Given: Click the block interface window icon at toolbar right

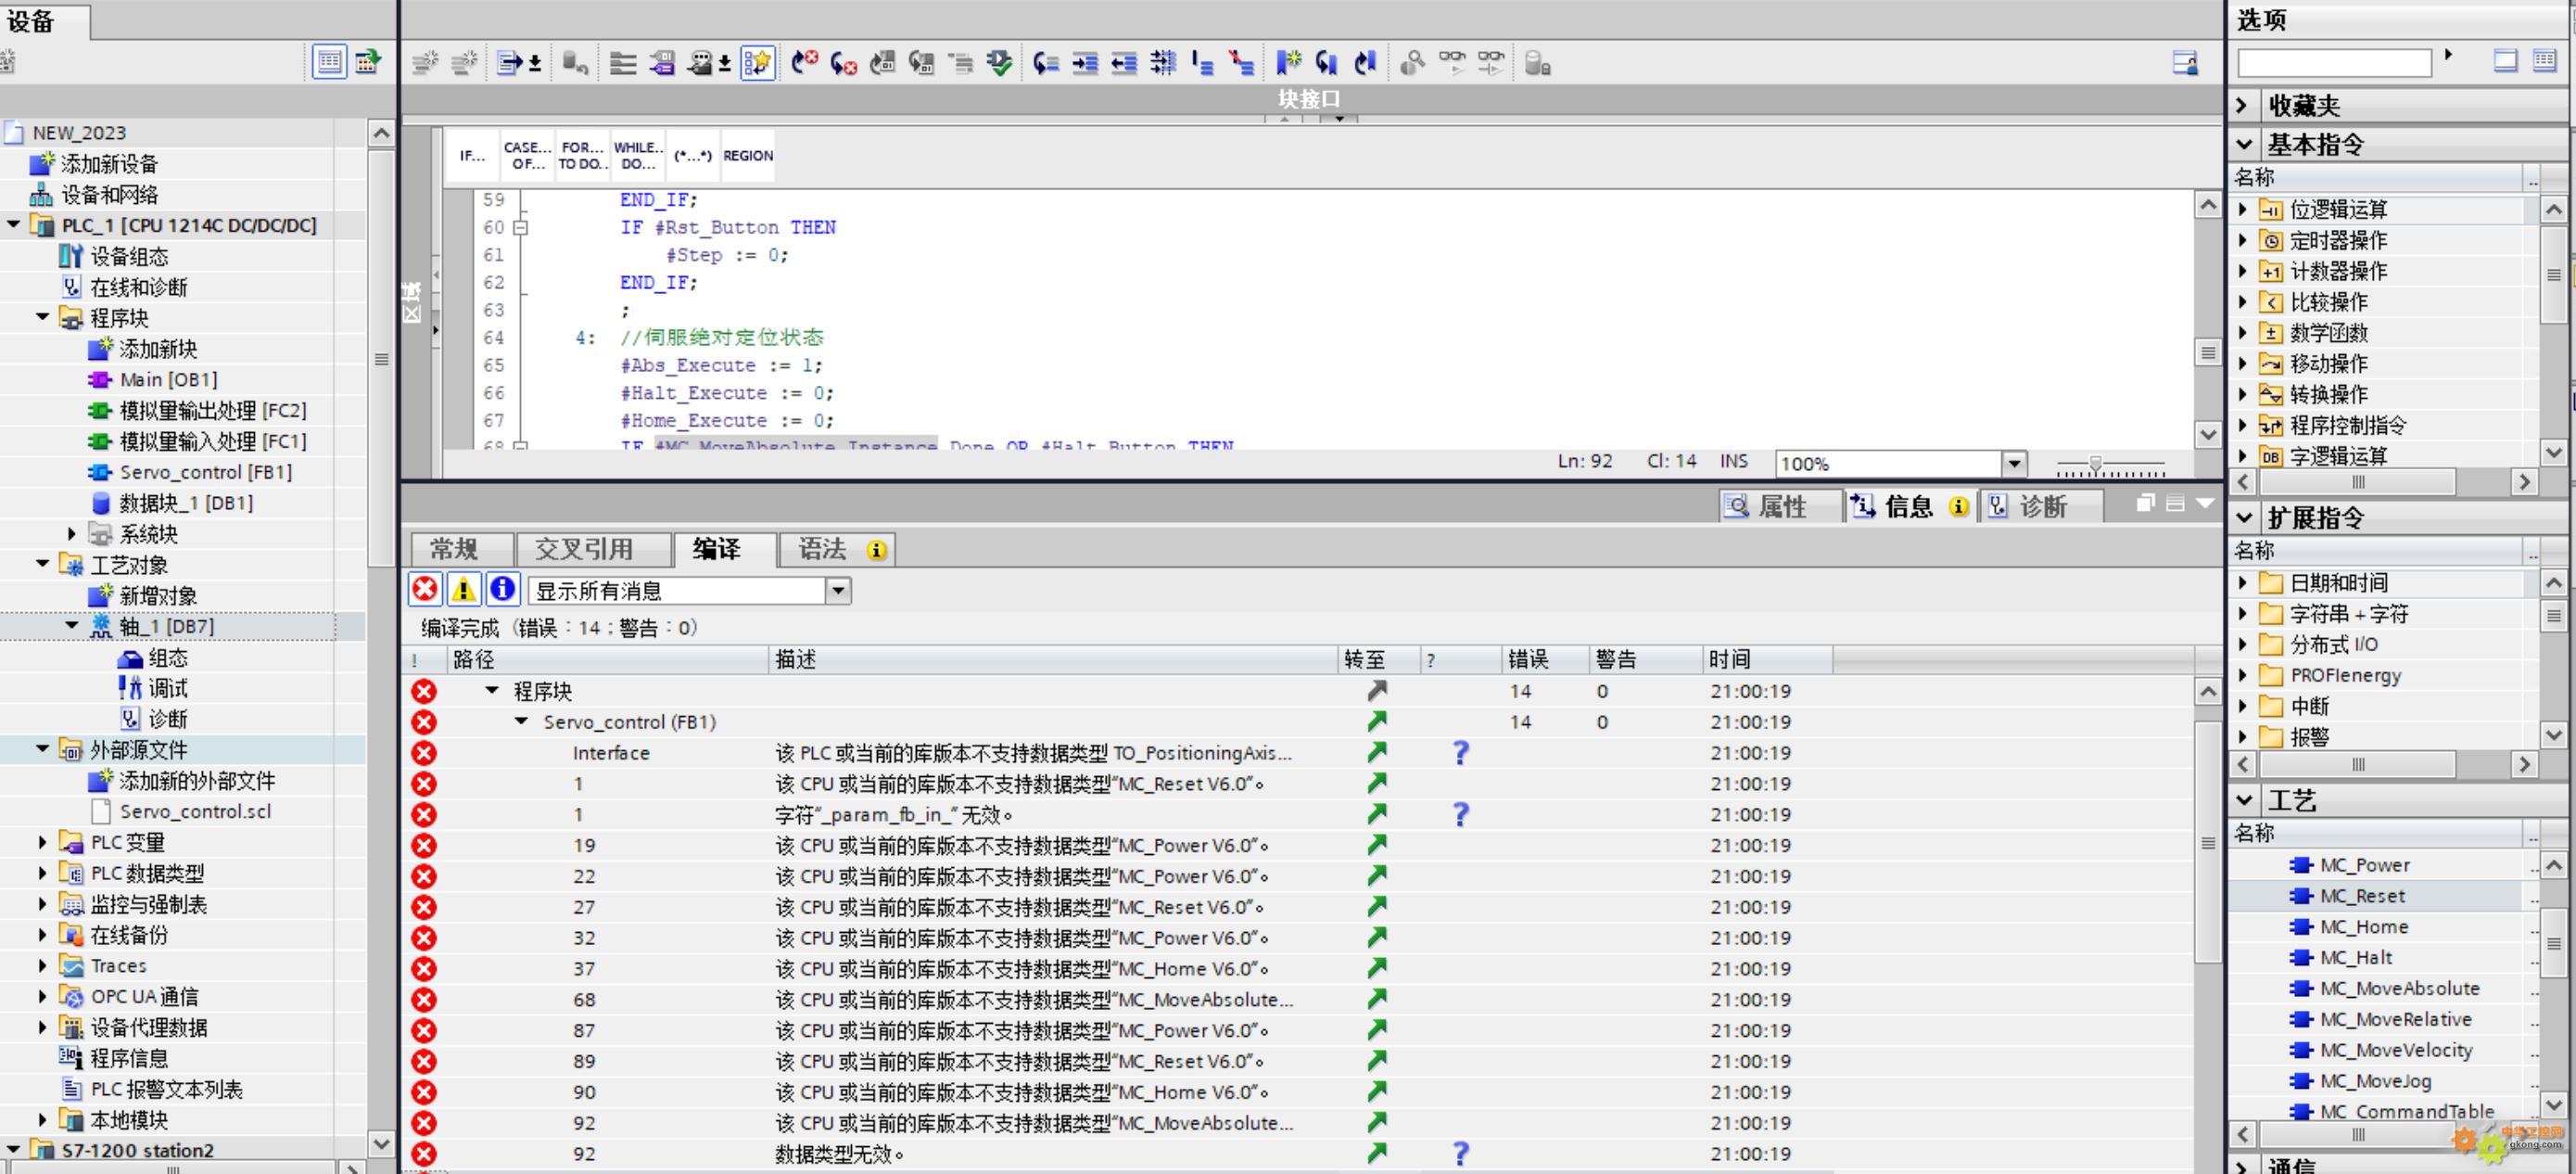Looking at the screenshot, I should click(x=2185, y=63).
